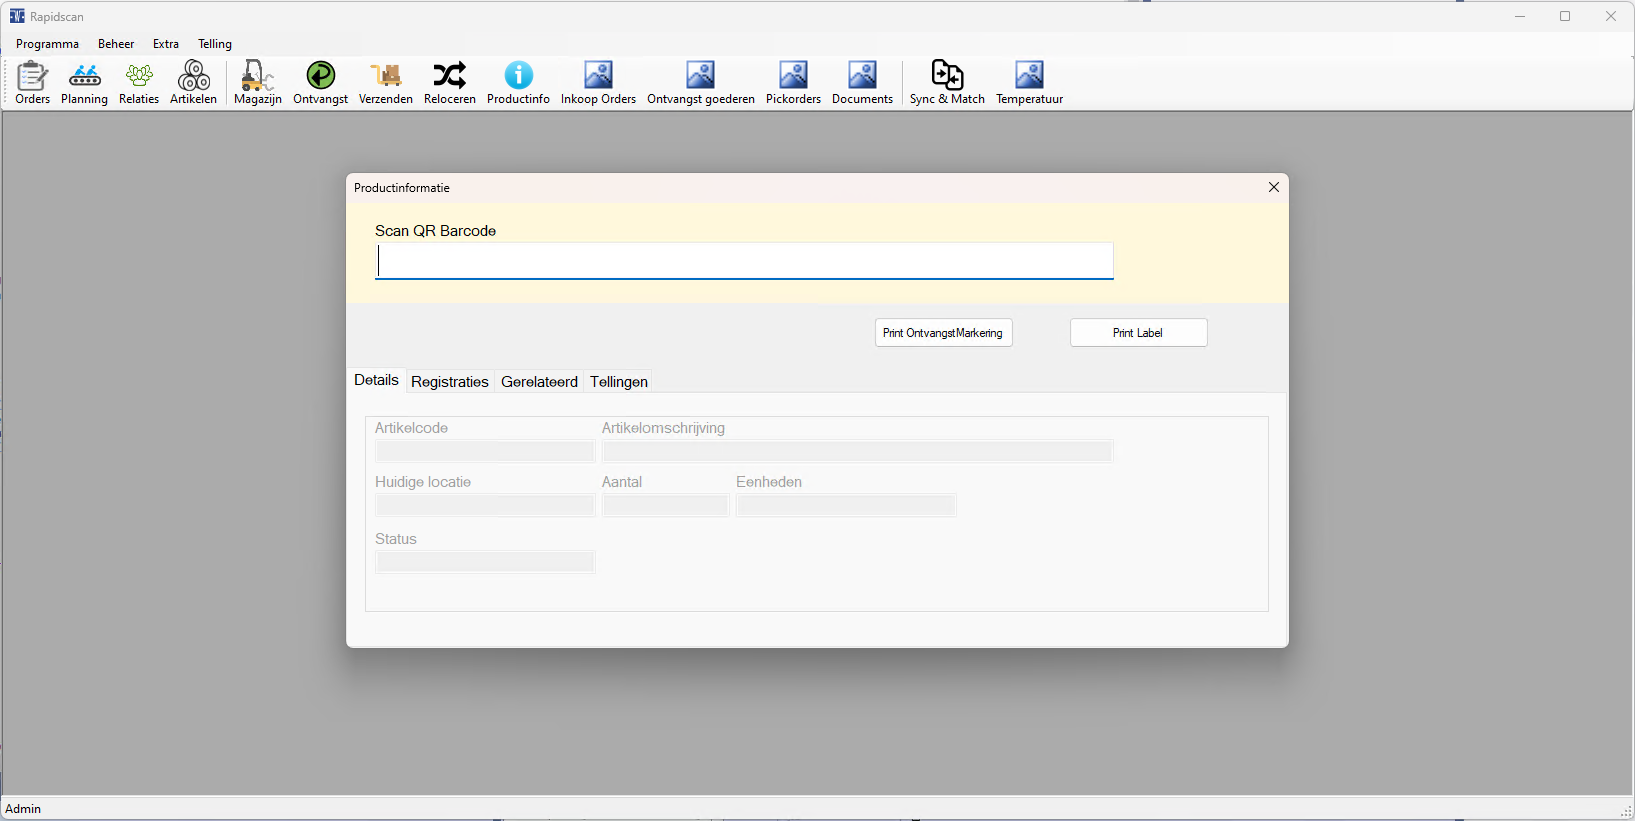Focus the Scan QR Barcode input field
This screenshot has height=821, width=1635.
pos(744,261)
